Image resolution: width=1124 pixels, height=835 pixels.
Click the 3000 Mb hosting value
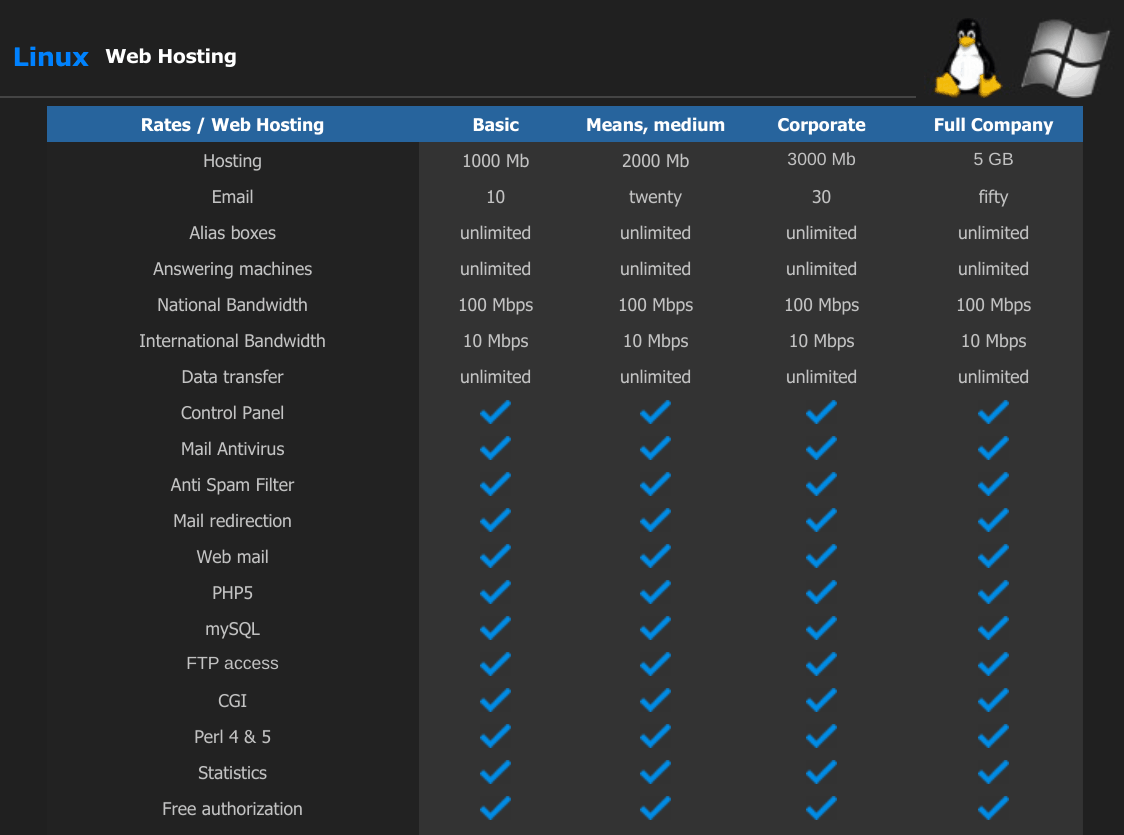[x=821, y=159]
